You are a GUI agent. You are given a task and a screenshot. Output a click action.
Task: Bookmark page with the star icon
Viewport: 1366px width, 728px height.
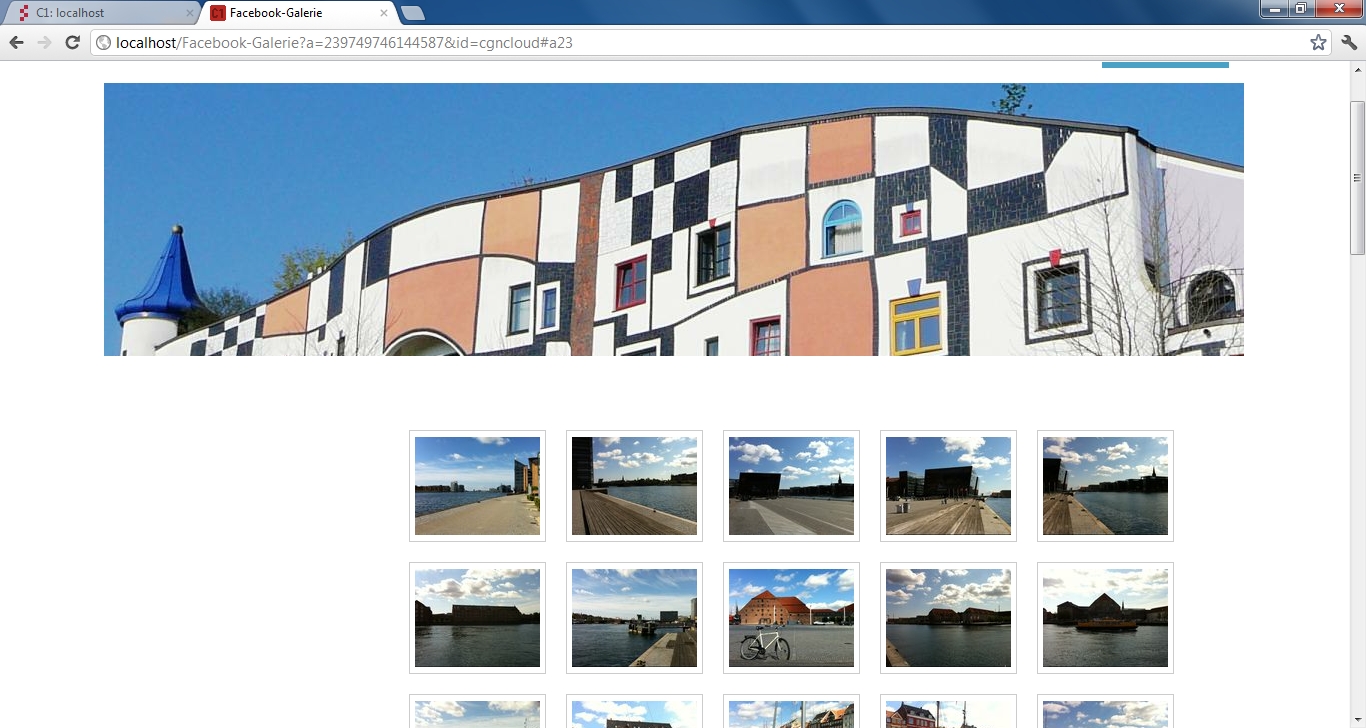point(1318,42)
